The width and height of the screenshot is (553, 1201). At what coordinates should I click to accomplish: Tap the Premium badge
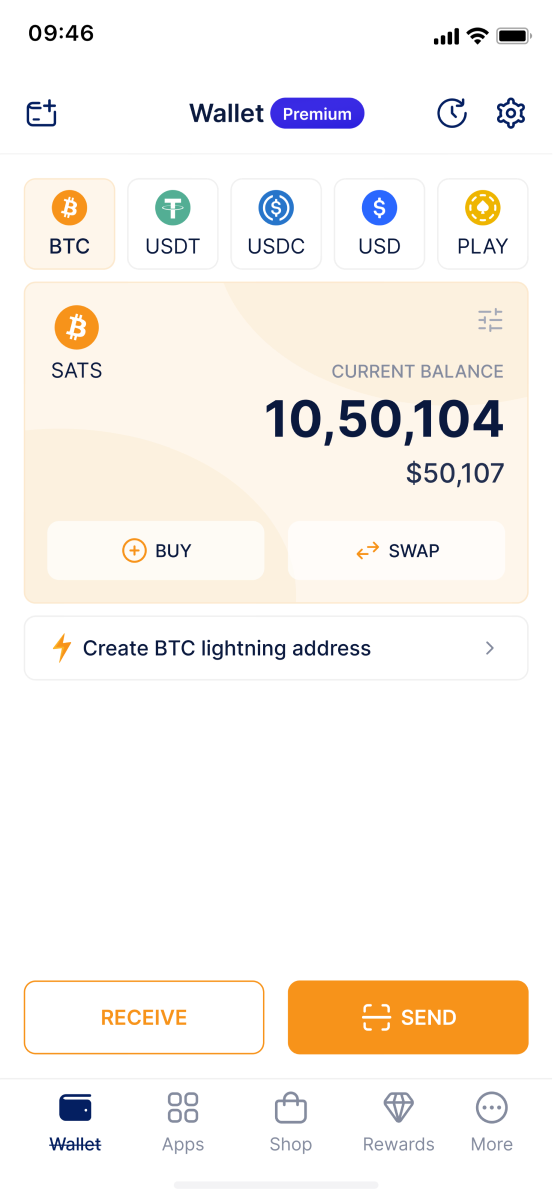pos(317,114)
